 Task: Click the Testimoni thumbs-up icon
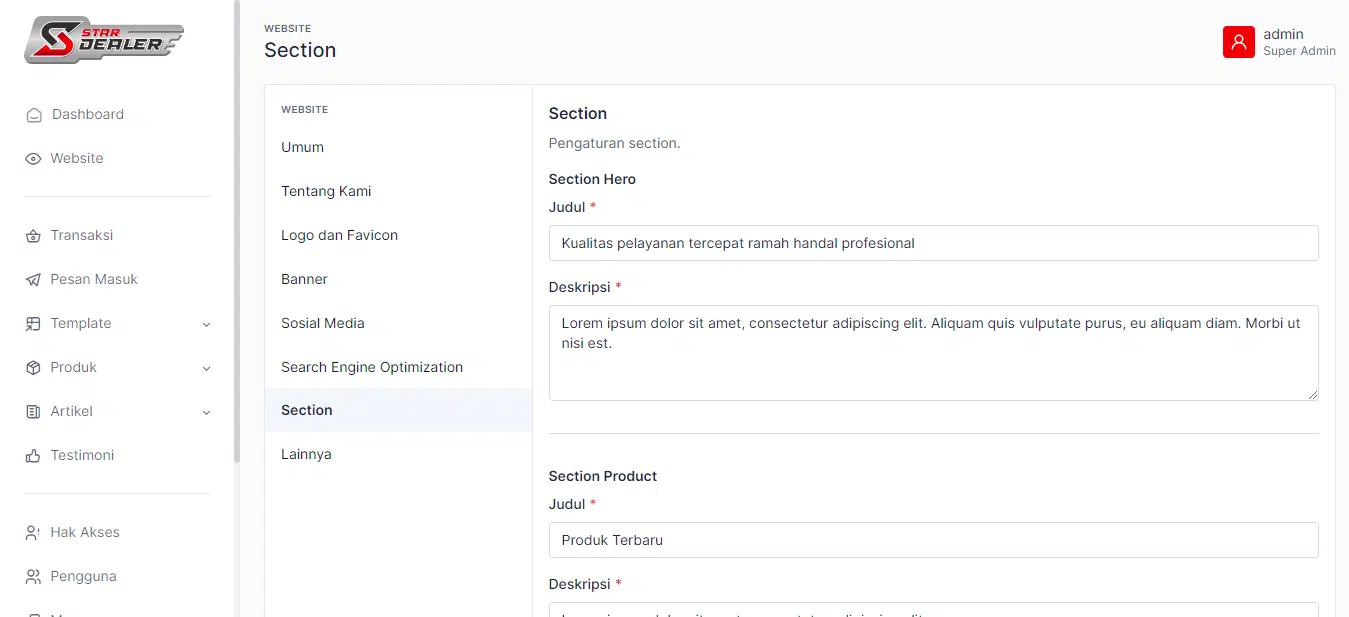click(x=33, y=456)
